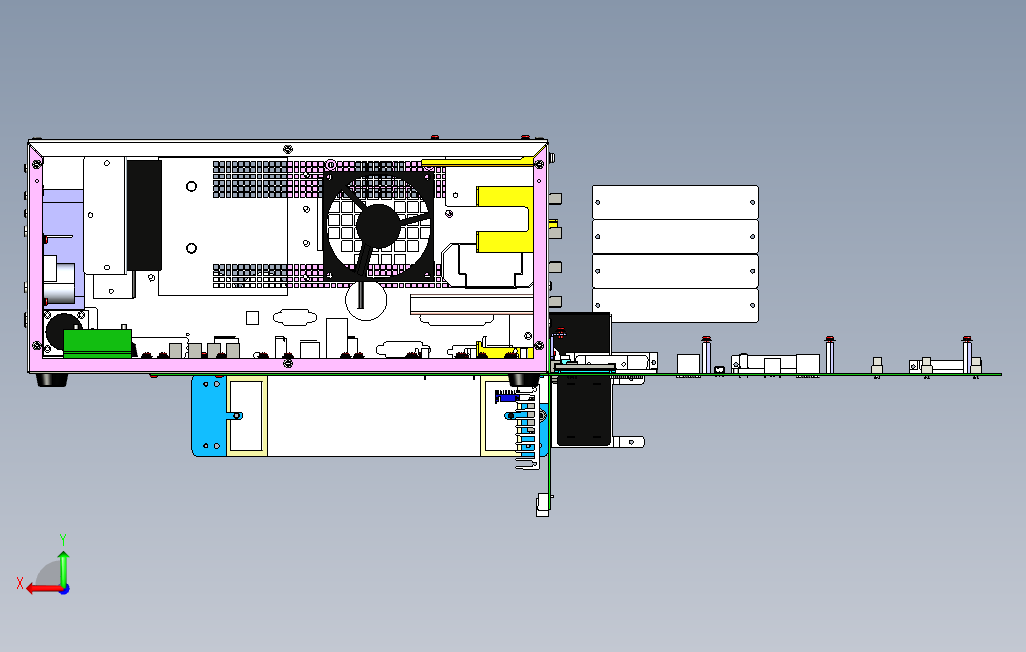Select the large white circular capacitor below the fan
The width and height of the screenshot is (1026, 652).
coord(366,300)
